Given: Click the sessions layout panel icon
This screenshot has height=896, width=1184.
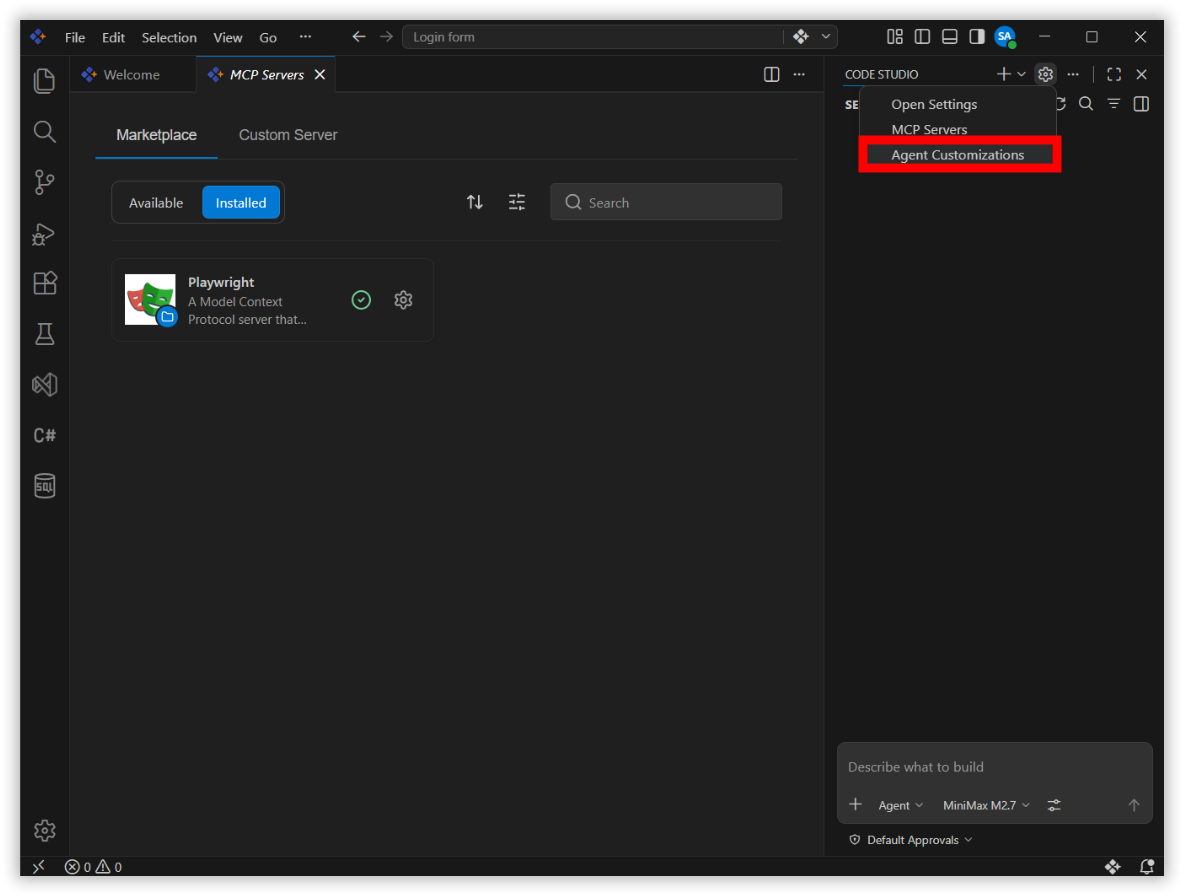Looking at the screenshot, I should click(1141, 103).
